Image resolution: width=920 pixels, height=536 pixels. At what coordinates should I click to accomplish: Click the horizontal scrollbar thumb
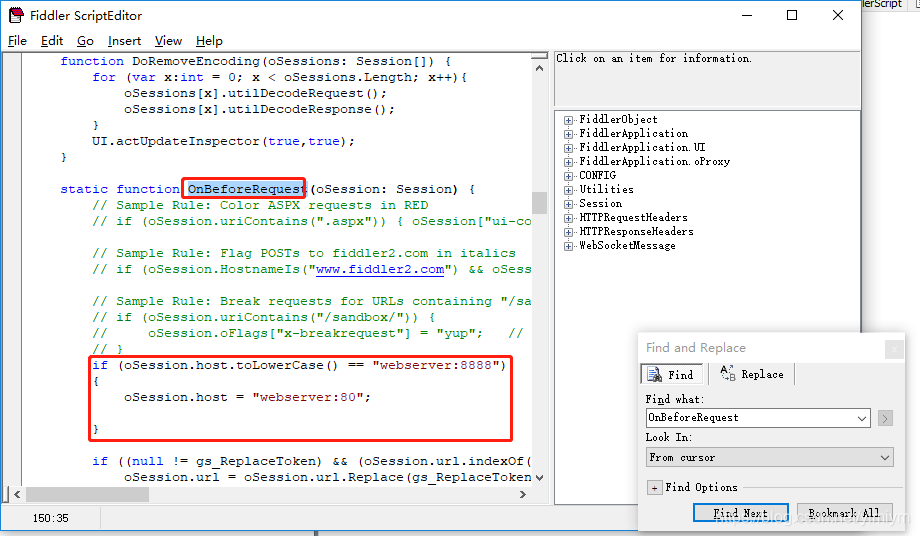pyautogui.click(x=87, y=495)
